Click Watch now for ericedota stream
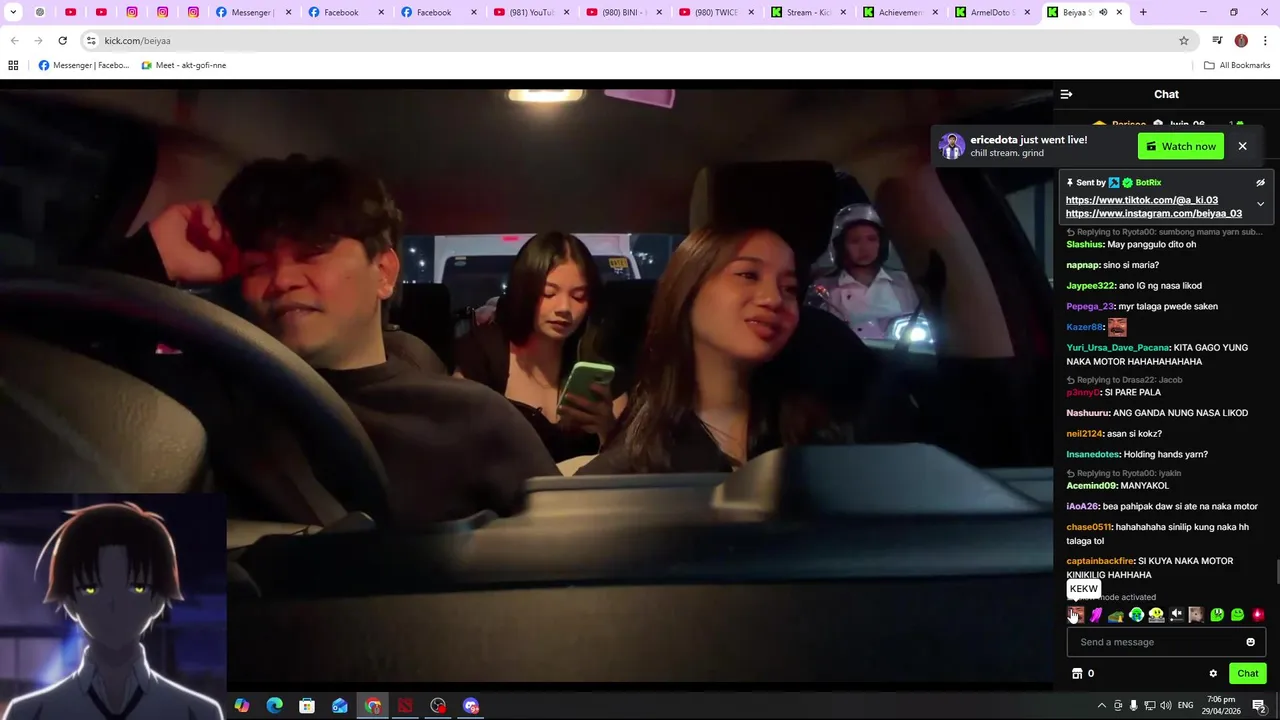Screen dimensions: 1280x720 (x=1181, y=146)
